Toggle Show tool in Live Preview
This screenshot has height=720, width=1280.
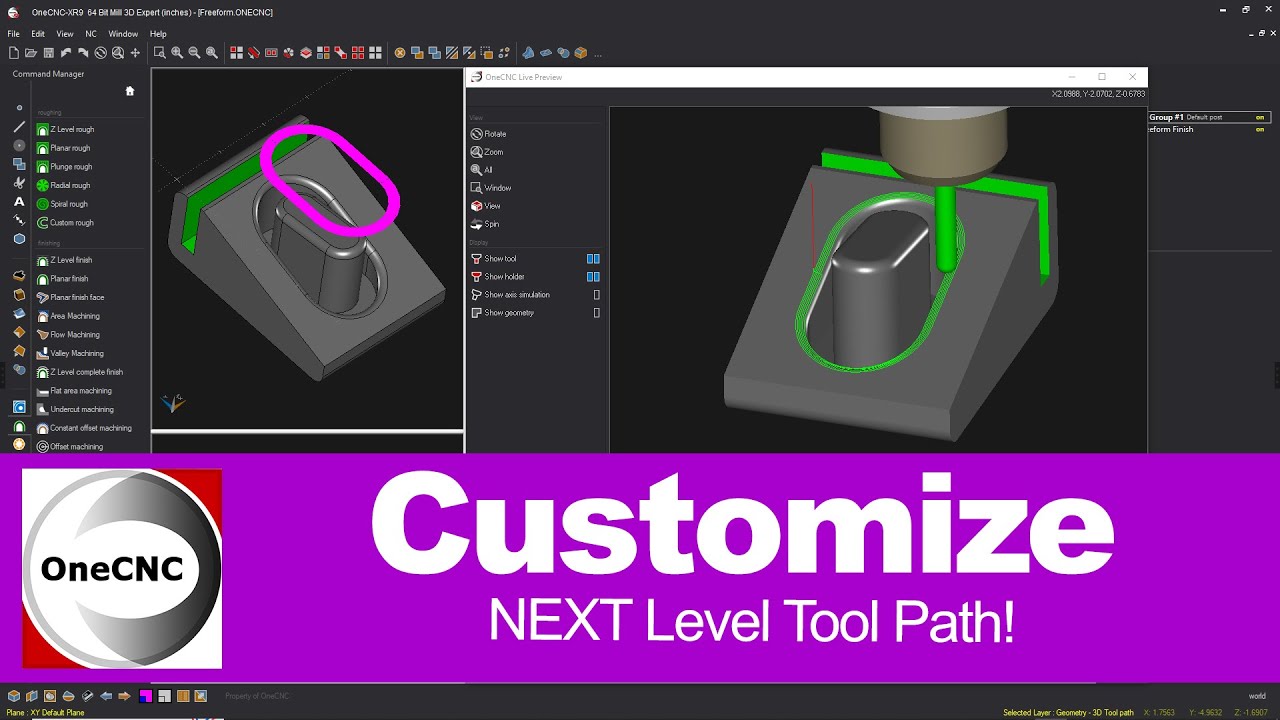point(593,259)
